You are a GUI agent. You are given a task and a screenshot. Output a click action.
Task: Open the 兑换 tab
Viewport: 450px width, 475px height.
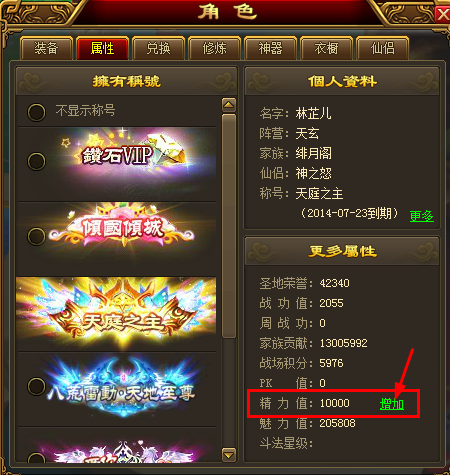point(158,48)
